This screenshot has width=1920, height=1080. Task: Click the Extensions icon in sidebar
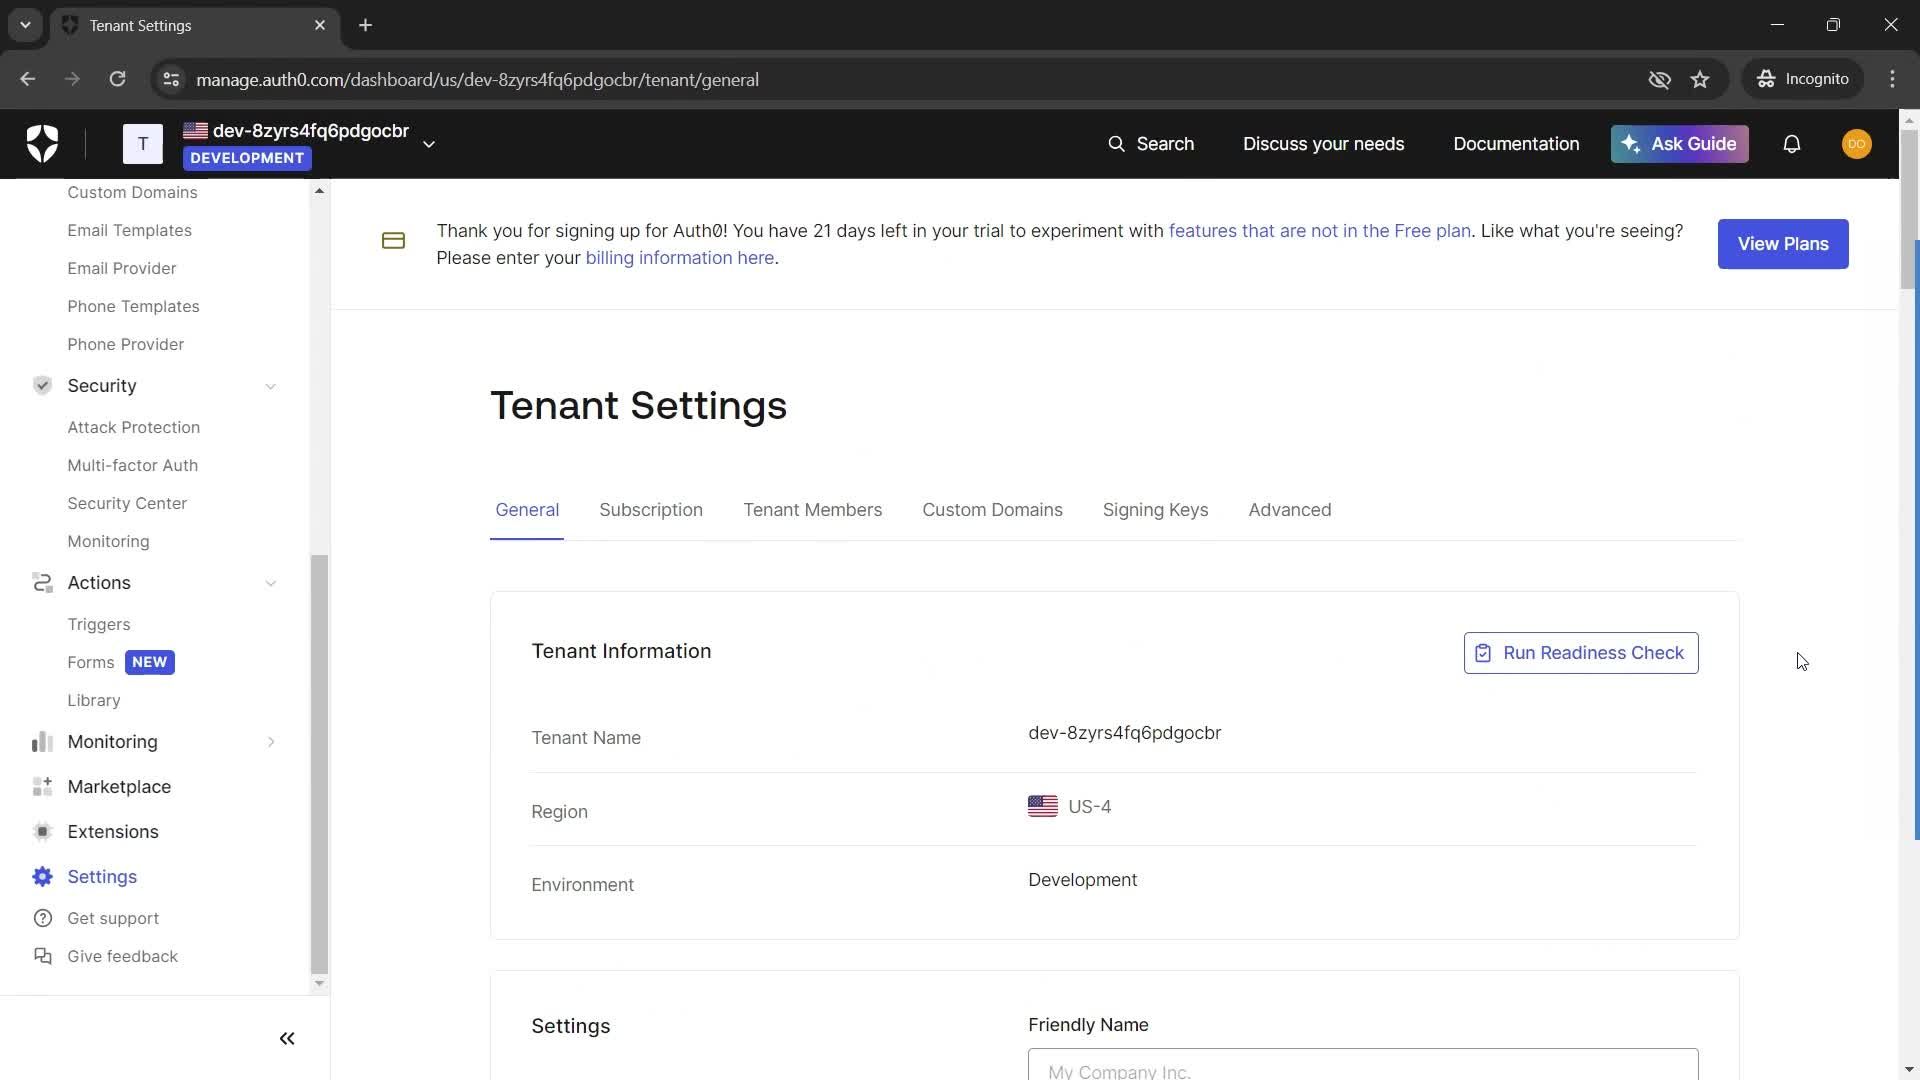click(x=42, y=832)
